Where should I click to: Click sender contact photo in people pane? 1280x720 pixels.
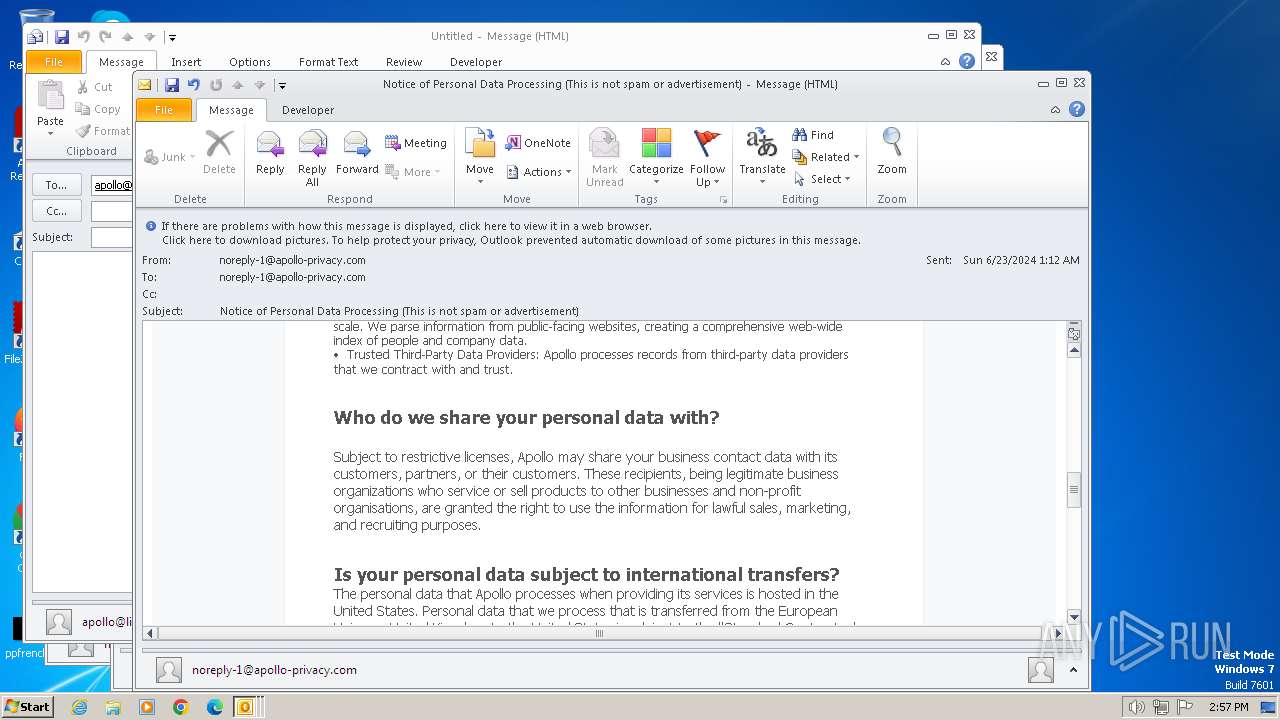[x=169, y=670]
